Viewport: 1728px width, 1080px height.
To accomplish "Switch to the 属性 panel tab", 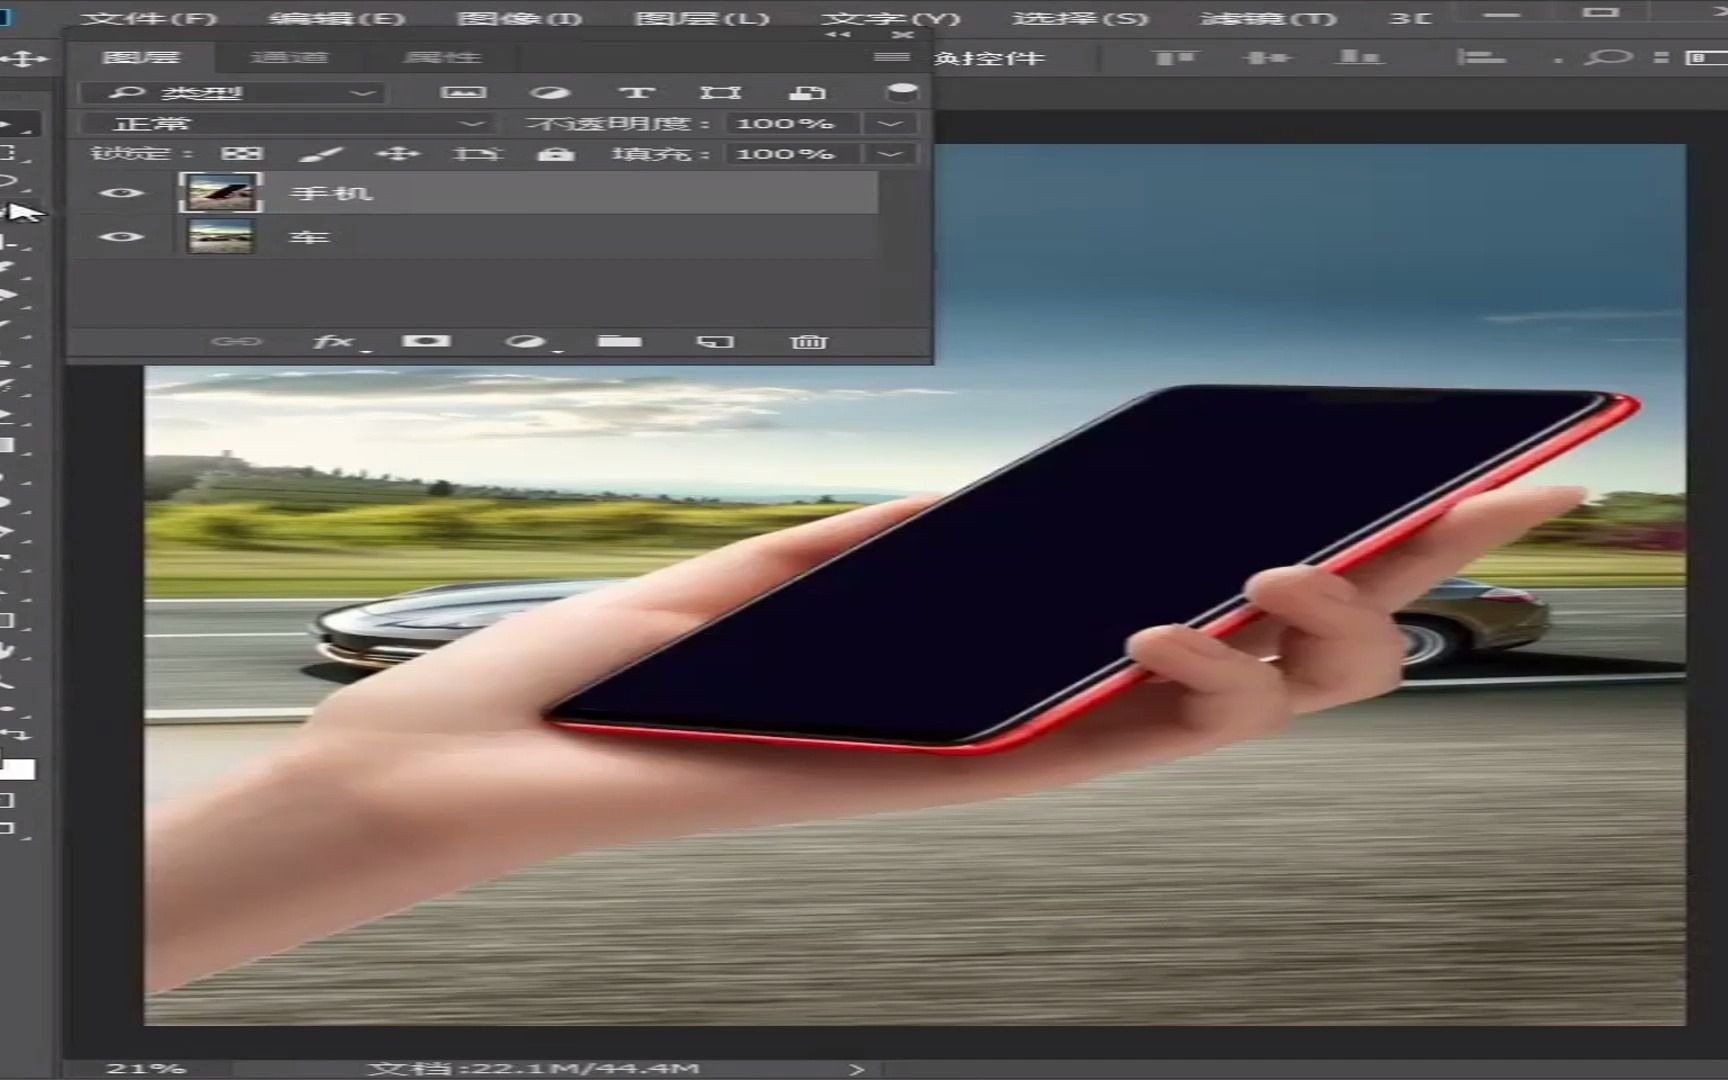I will click(x=443, y=57).
